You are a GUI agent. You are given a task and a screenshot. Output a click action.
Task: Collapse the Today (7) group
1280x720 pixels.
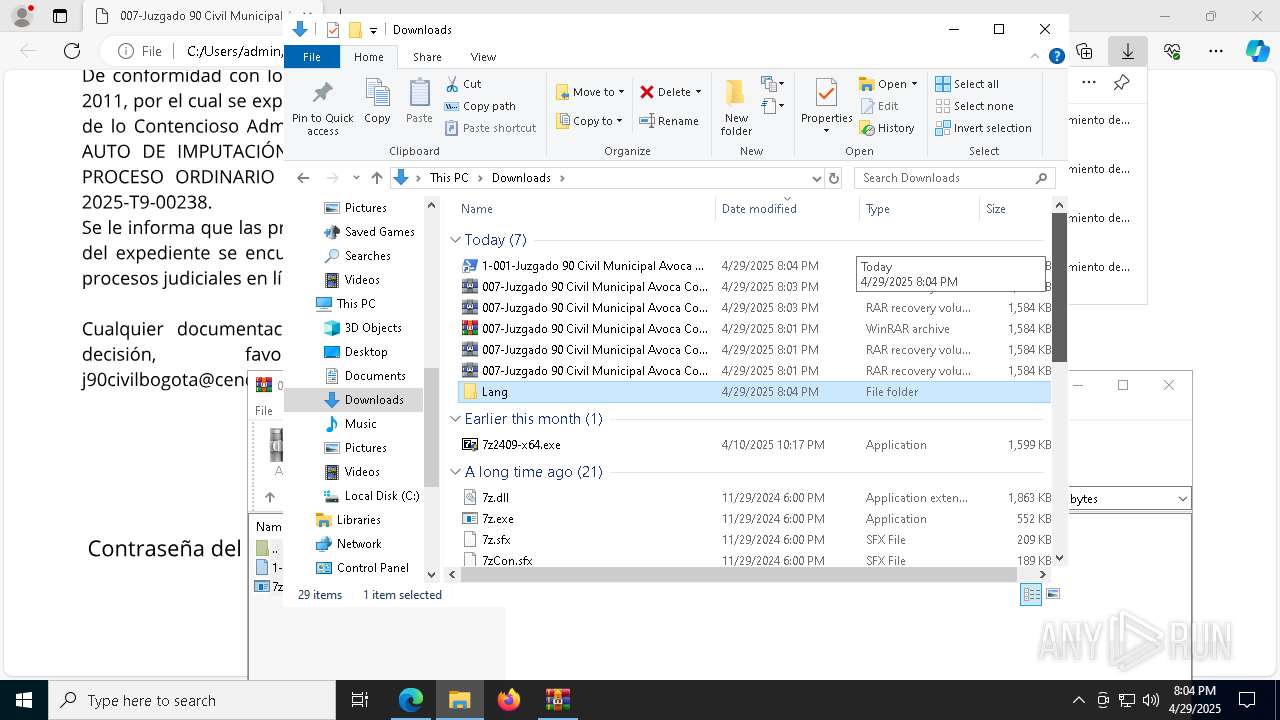(455, 240)
